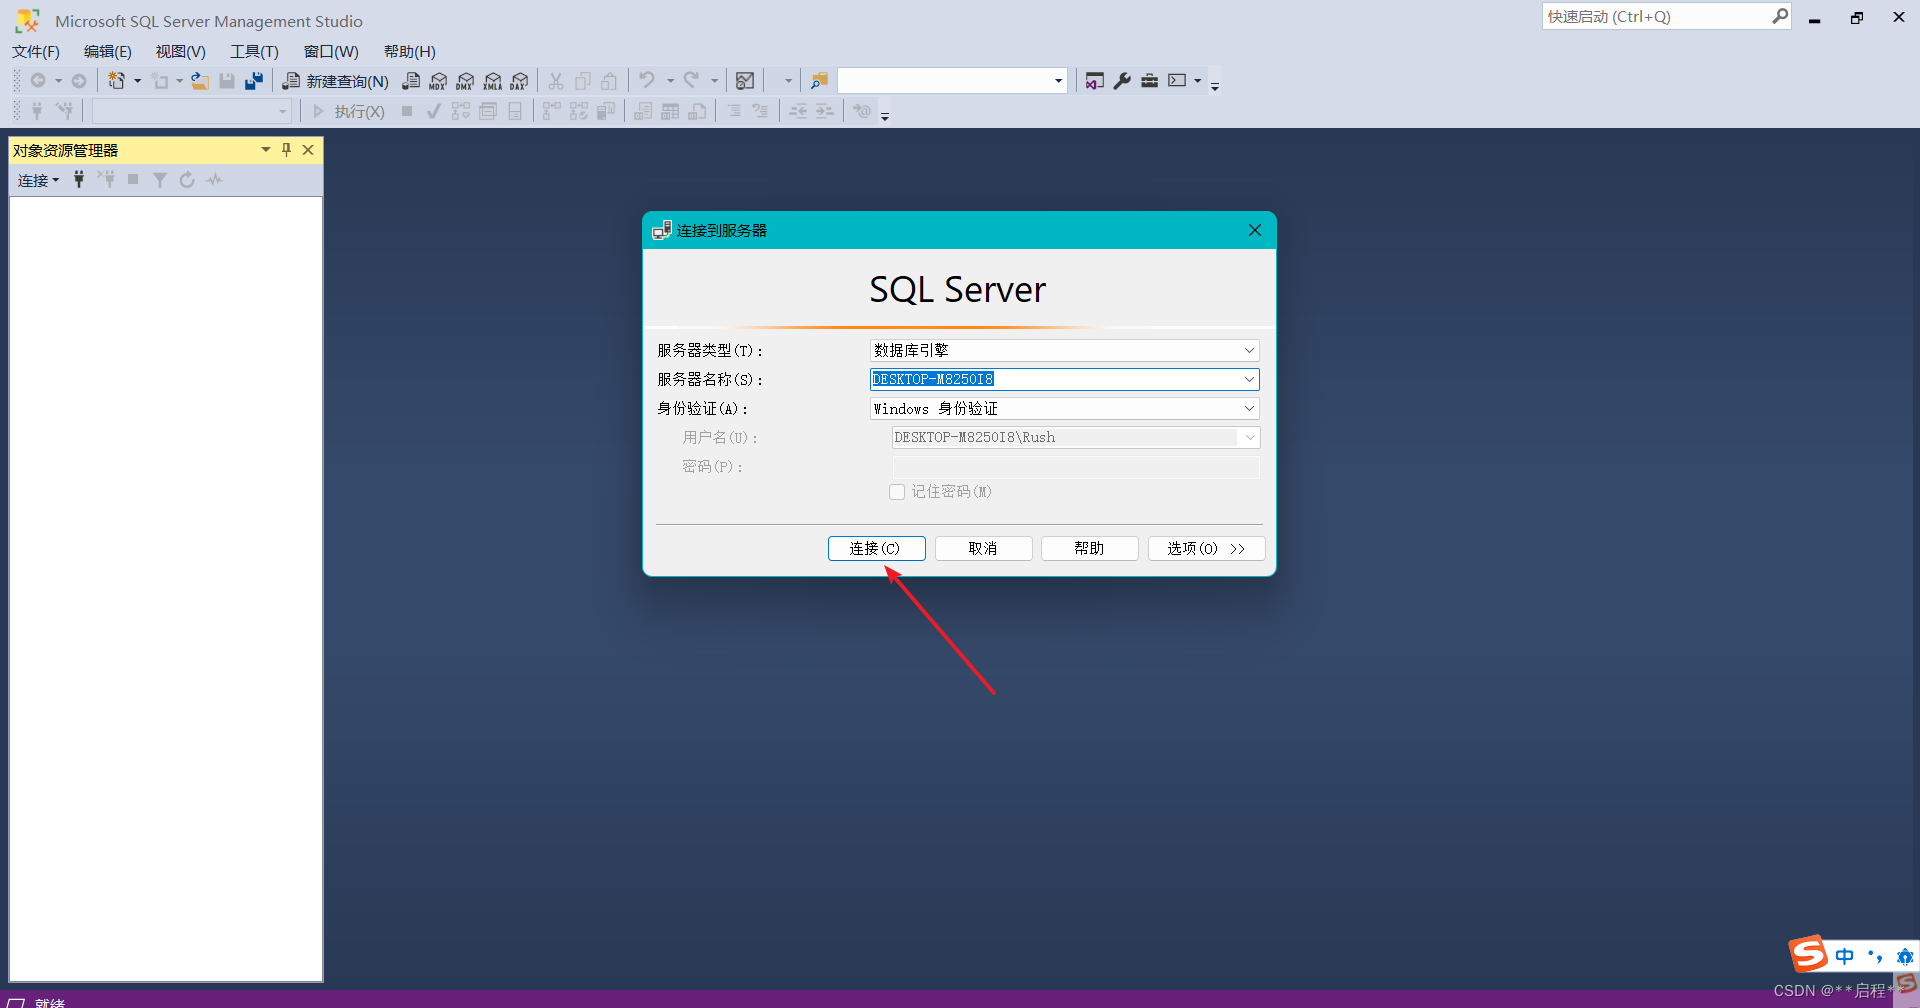Click the 连接(C) button
The width and height of the screenshot is (1920, 1008).
(876, 549)
